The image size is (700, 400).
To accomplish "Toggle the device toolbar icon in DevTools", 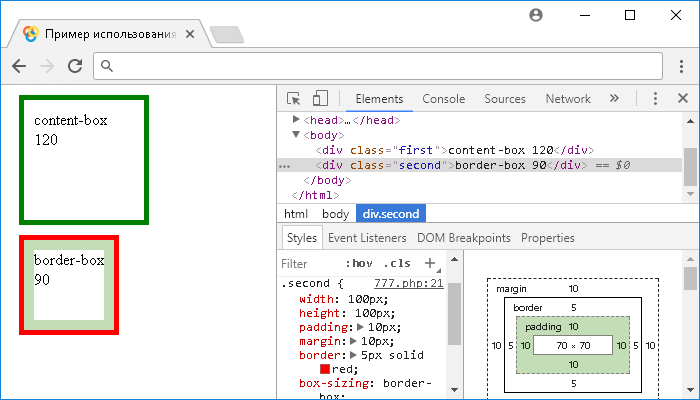I will coord(320,99).
